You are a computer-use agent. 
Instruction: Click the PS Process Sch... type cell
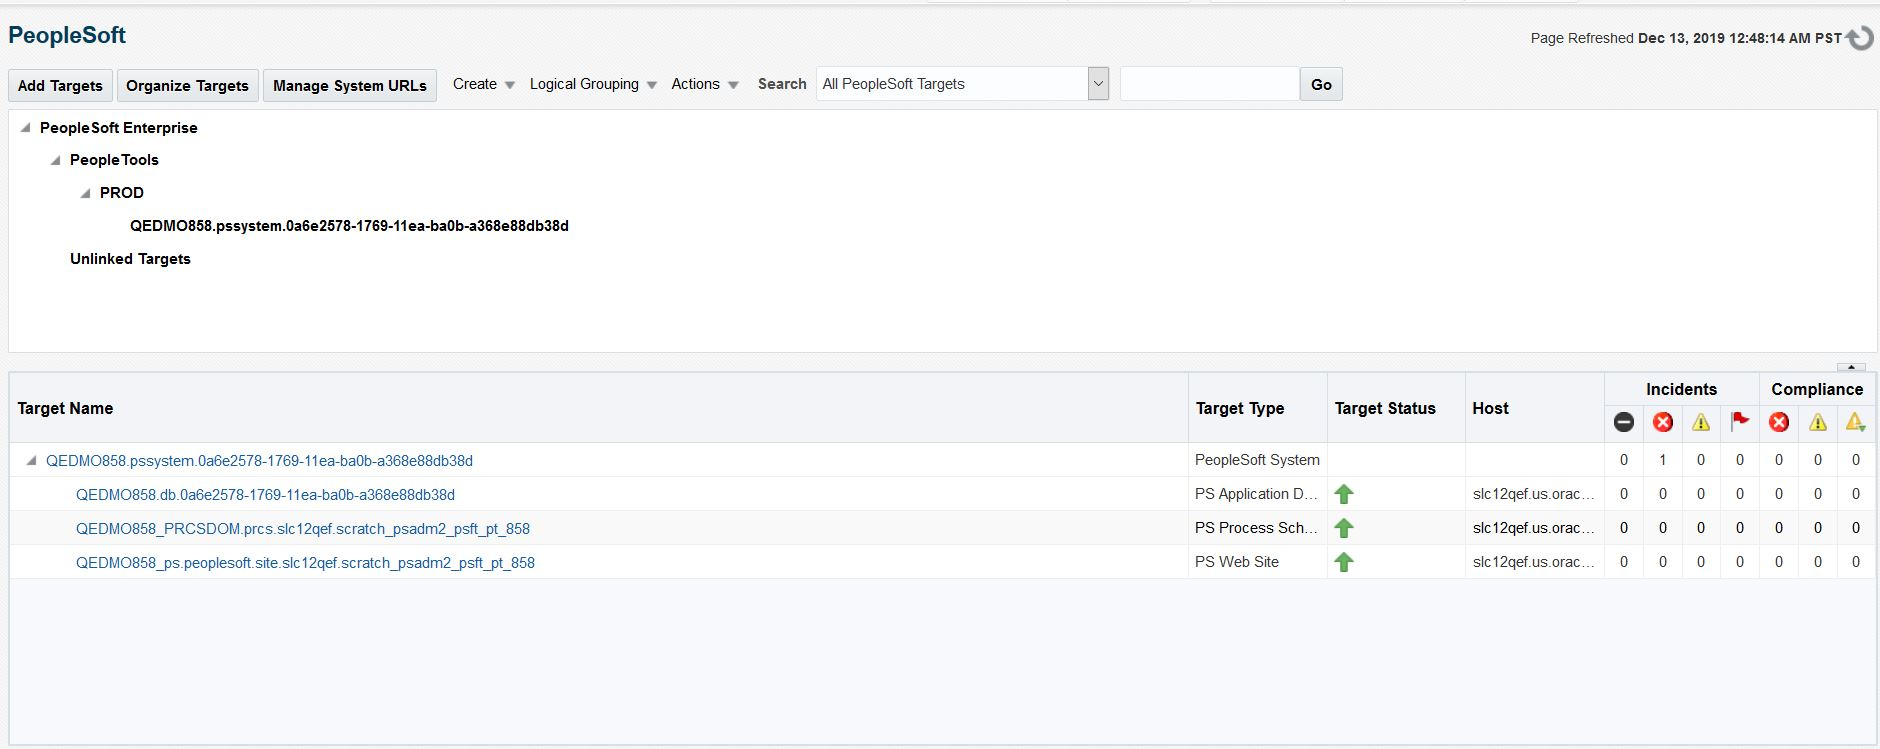coord(1257,528)
